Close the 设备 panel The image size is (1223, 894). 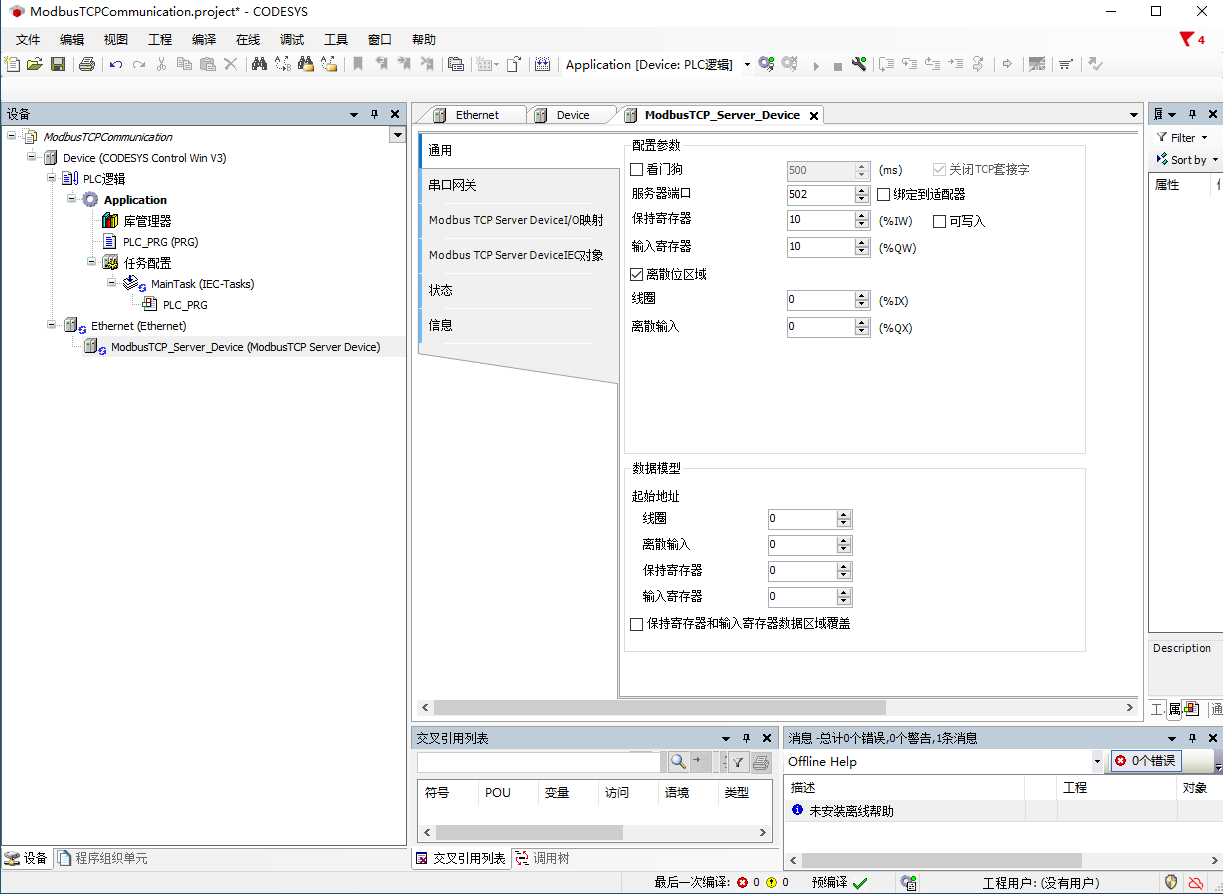(395, 115)
